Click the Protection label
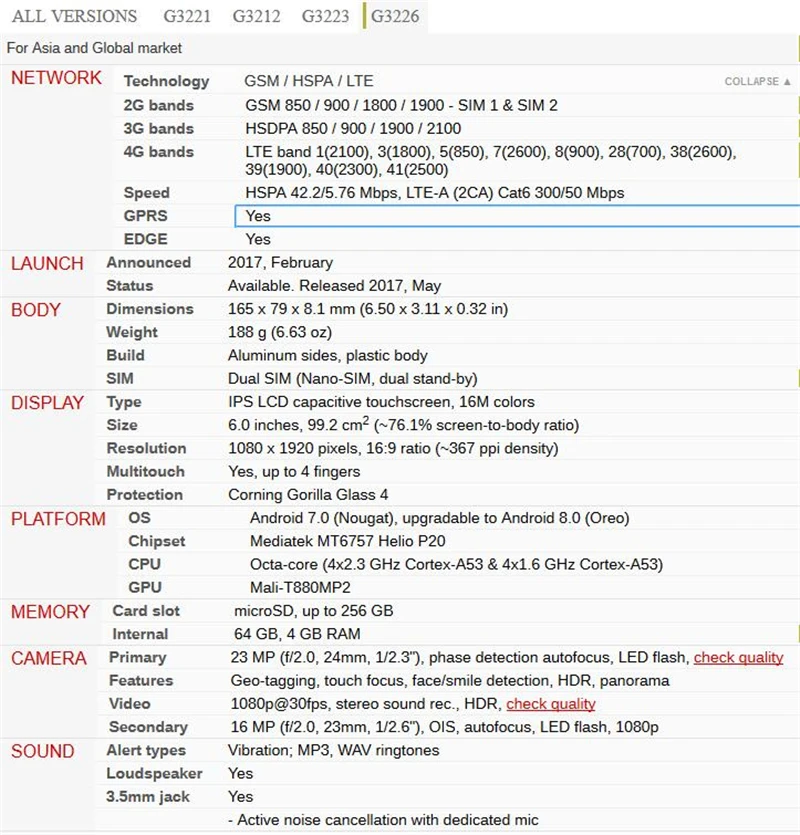 pyautogui.click(x=144, y=495)
